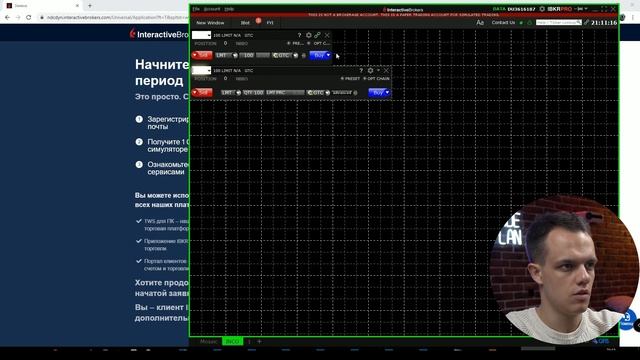Screen dimensions: 640x360
Task: Click the red notification badge beside IBot
Action: click(x=258, y=20)
